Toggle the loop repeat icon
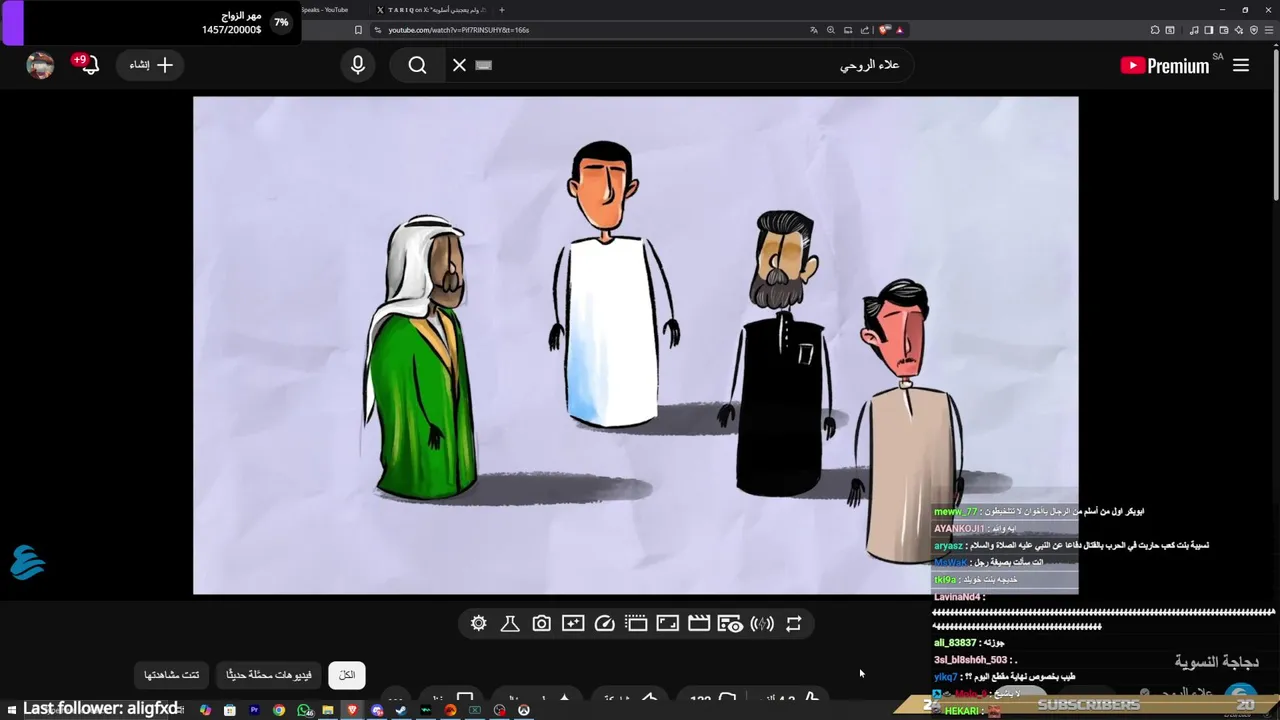1280x720 pixels. pos(794,624)
